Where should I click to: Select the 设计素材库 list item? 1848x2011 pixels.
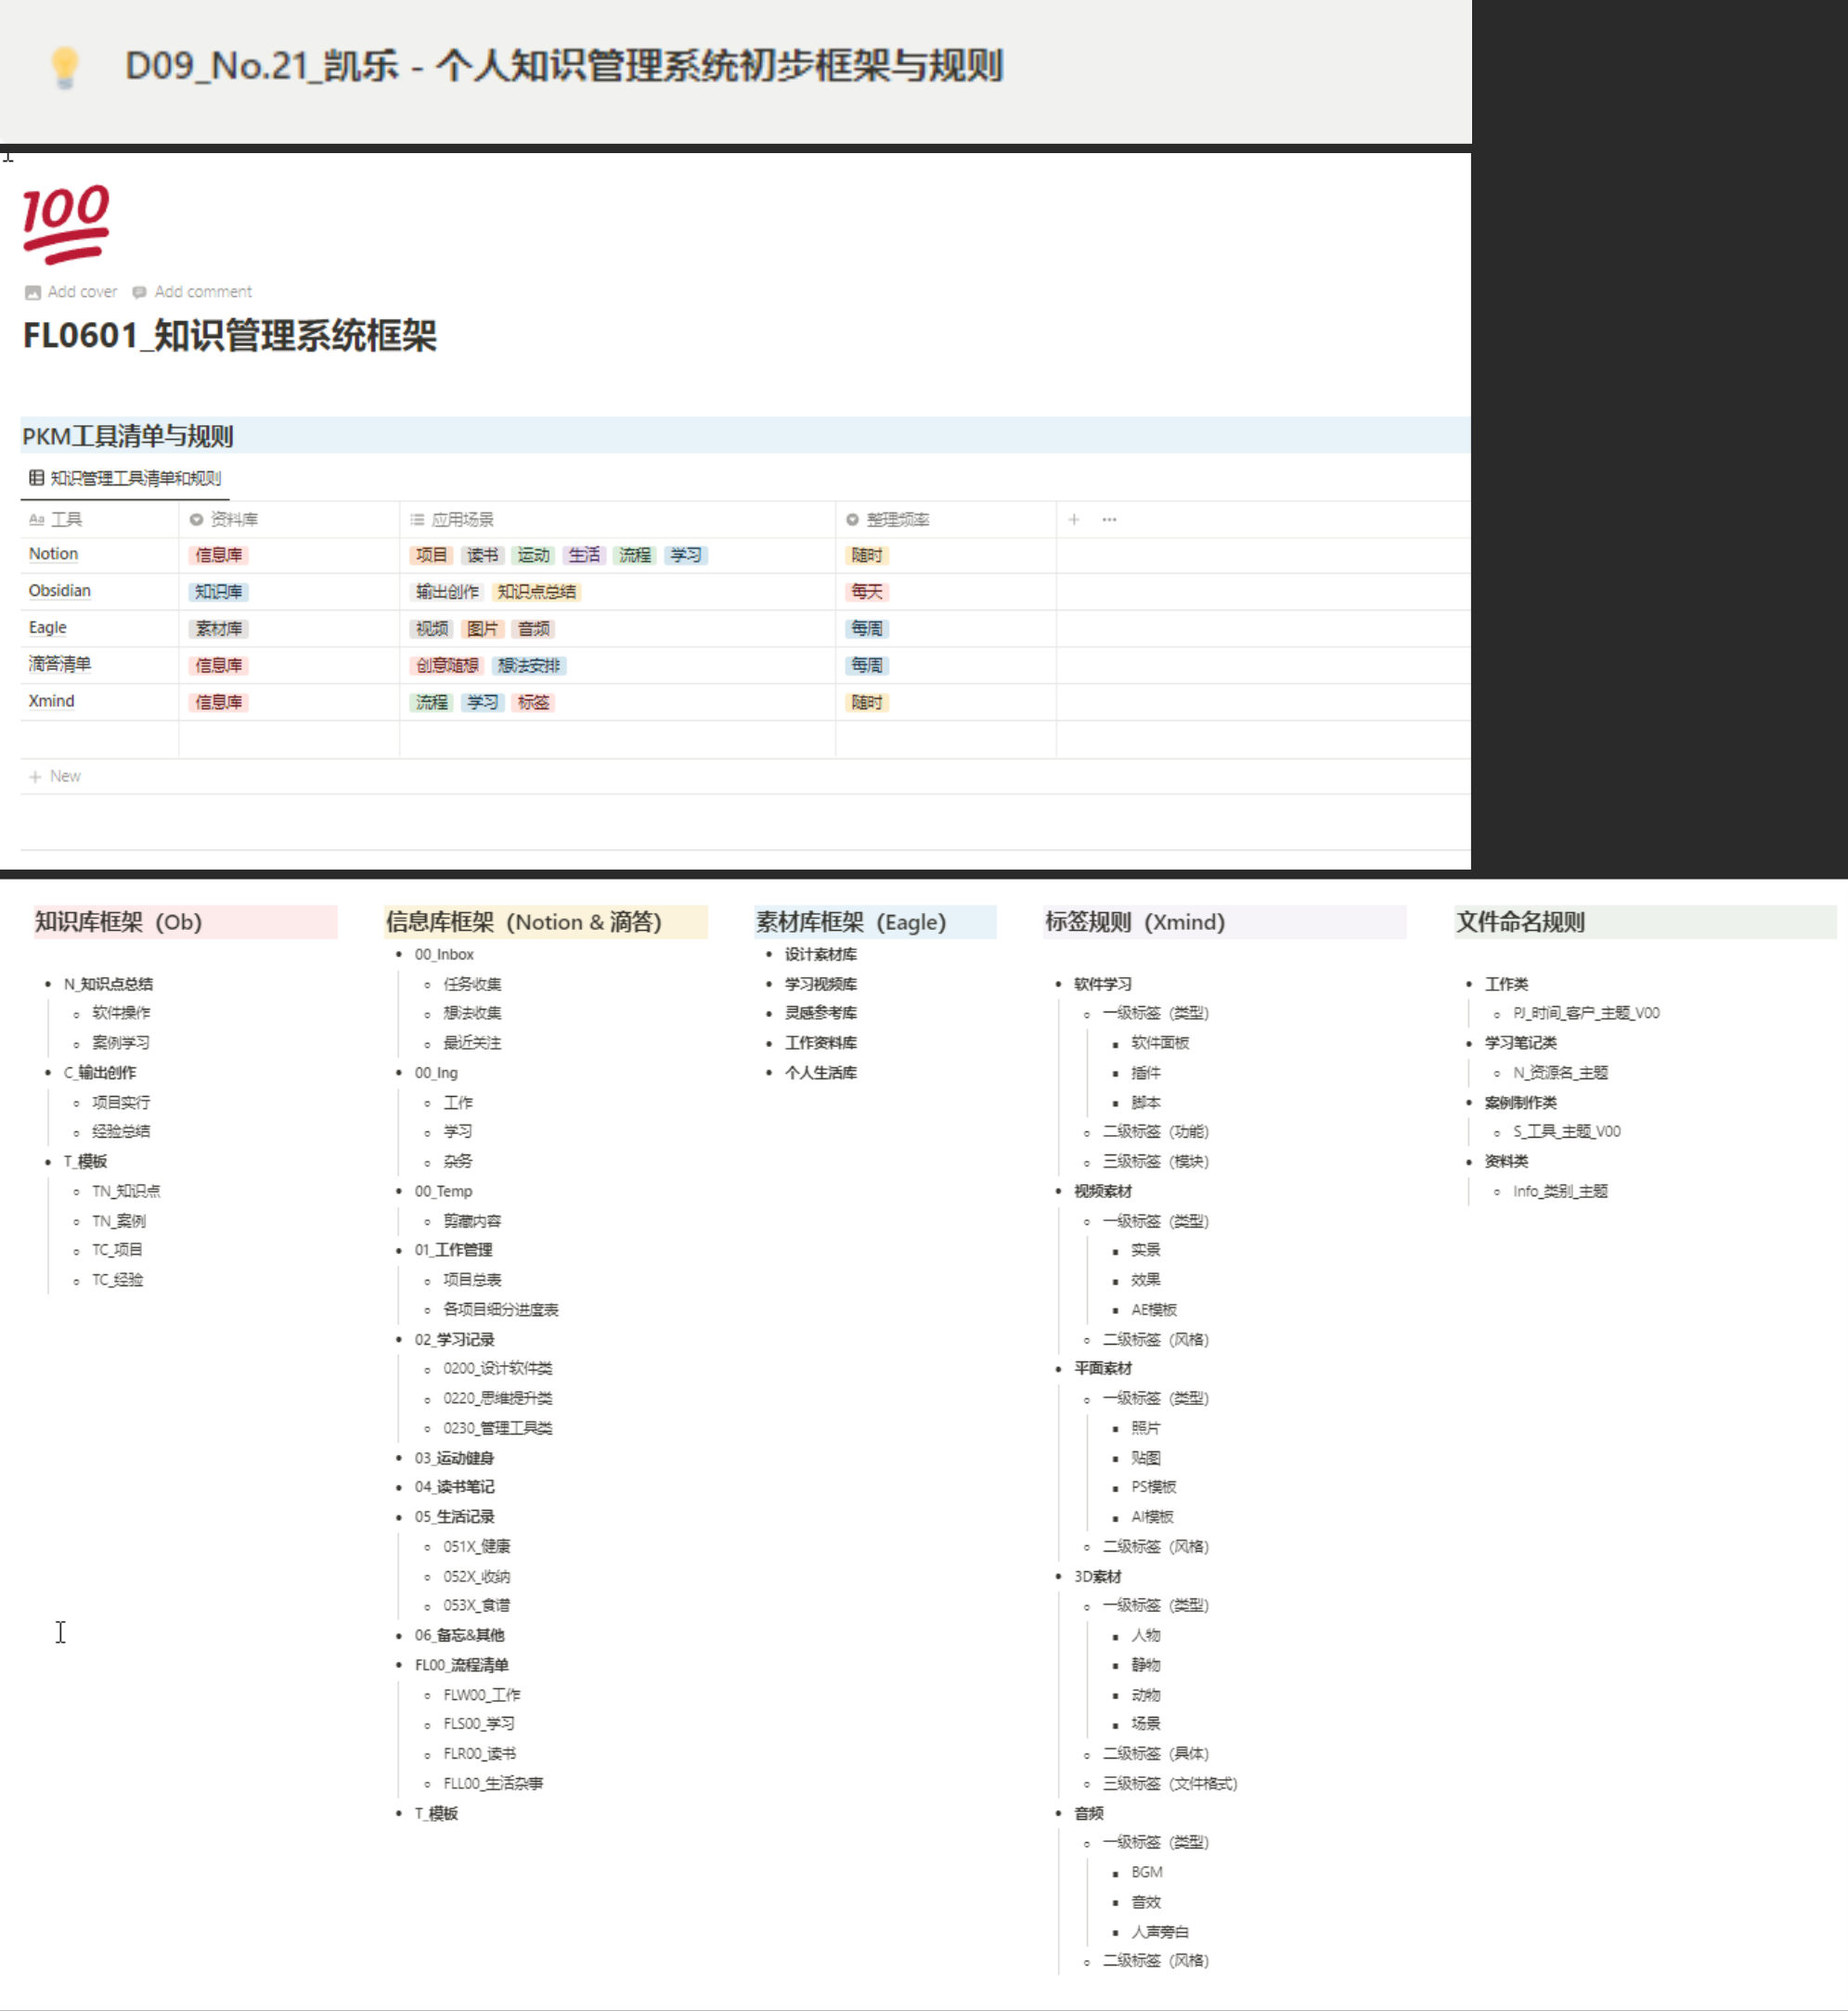(x=821, y=955)
